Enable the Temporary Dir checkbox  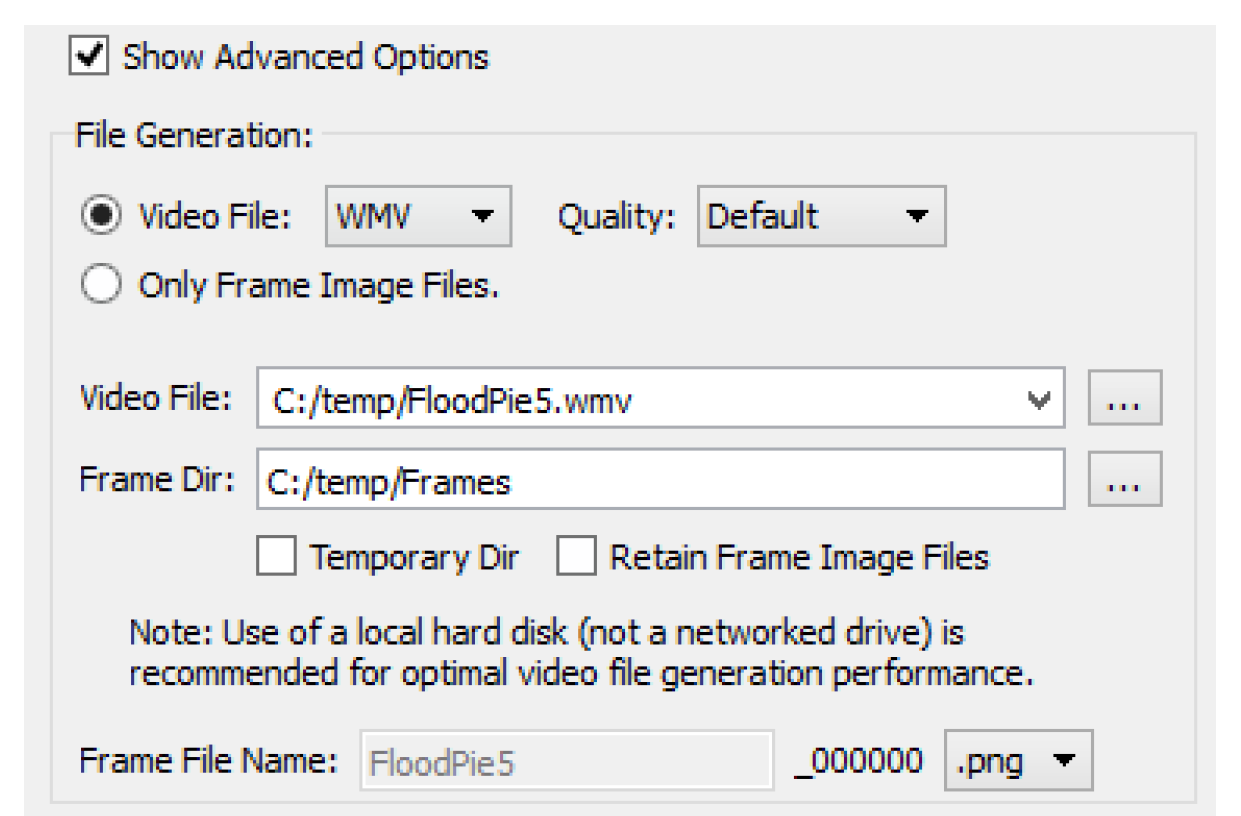coord(276,557)
